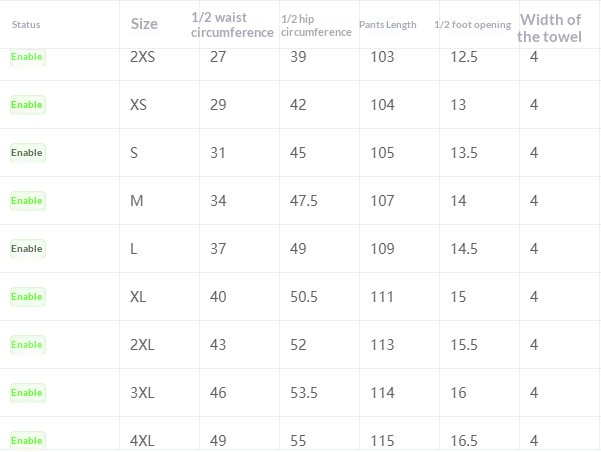
Task: Select the 1/2 hip circumference header
Action: pos(315,24)
